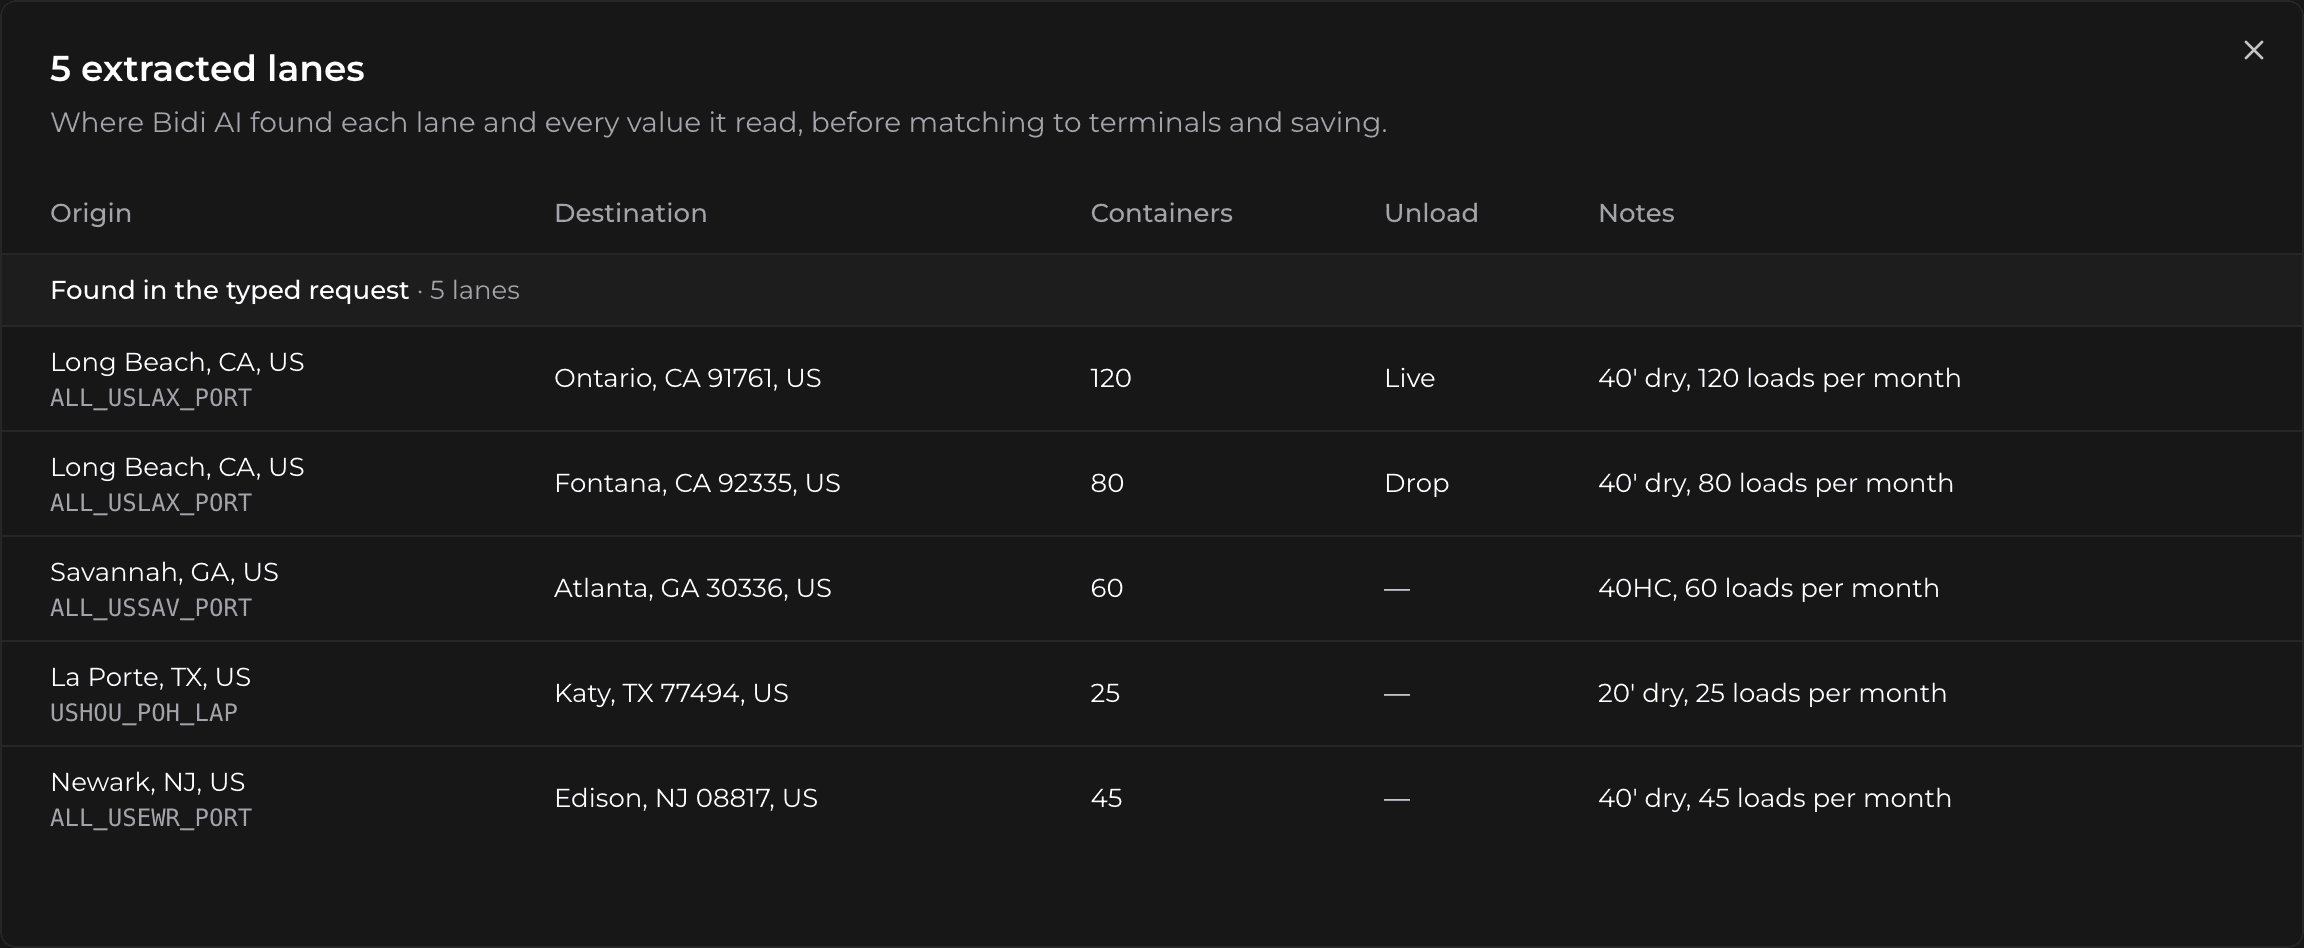Select Savannah, GA, US origin
This screenshot has width=2304, height=948.
pyautogui.click(x=164, y=572)
